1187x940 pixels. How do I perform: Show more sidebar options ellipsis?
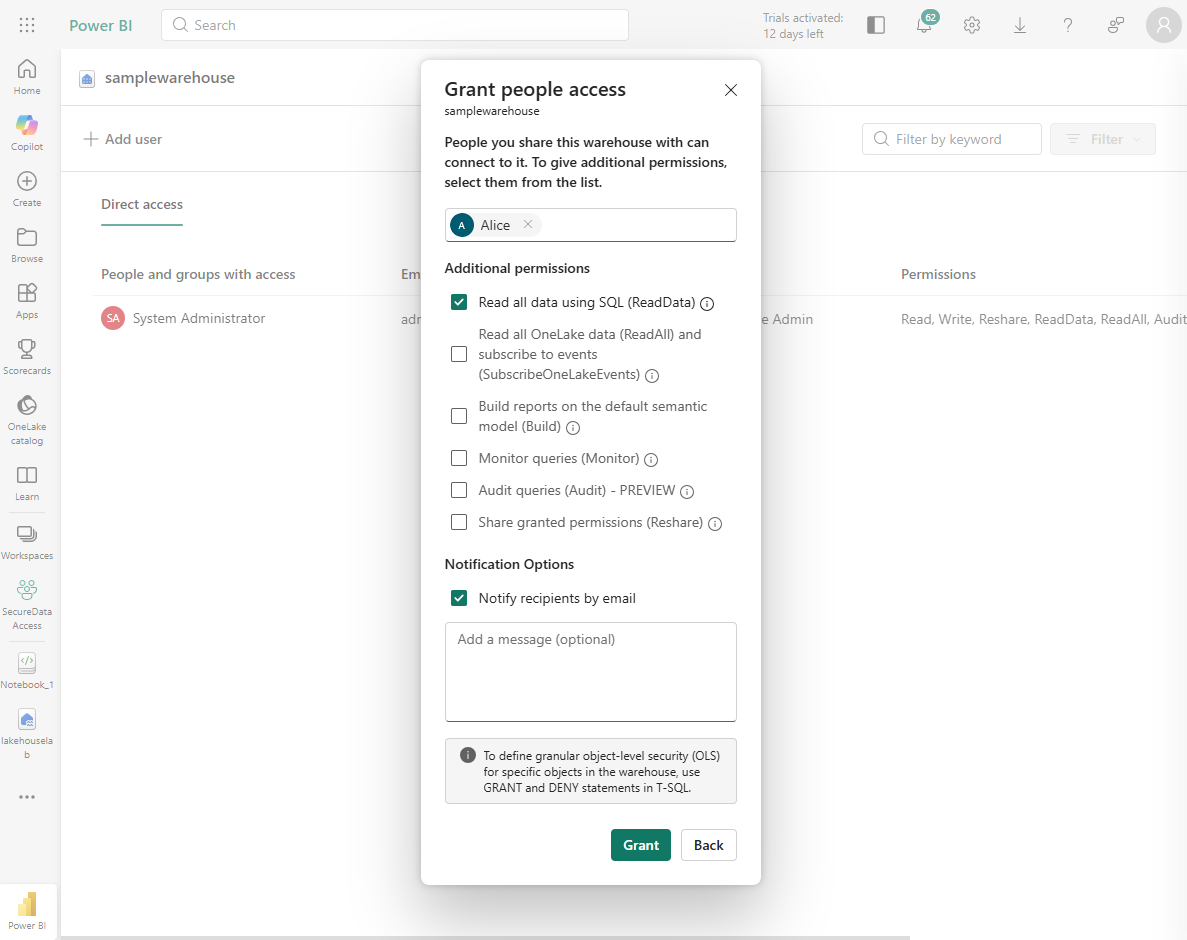pos(26,797)
